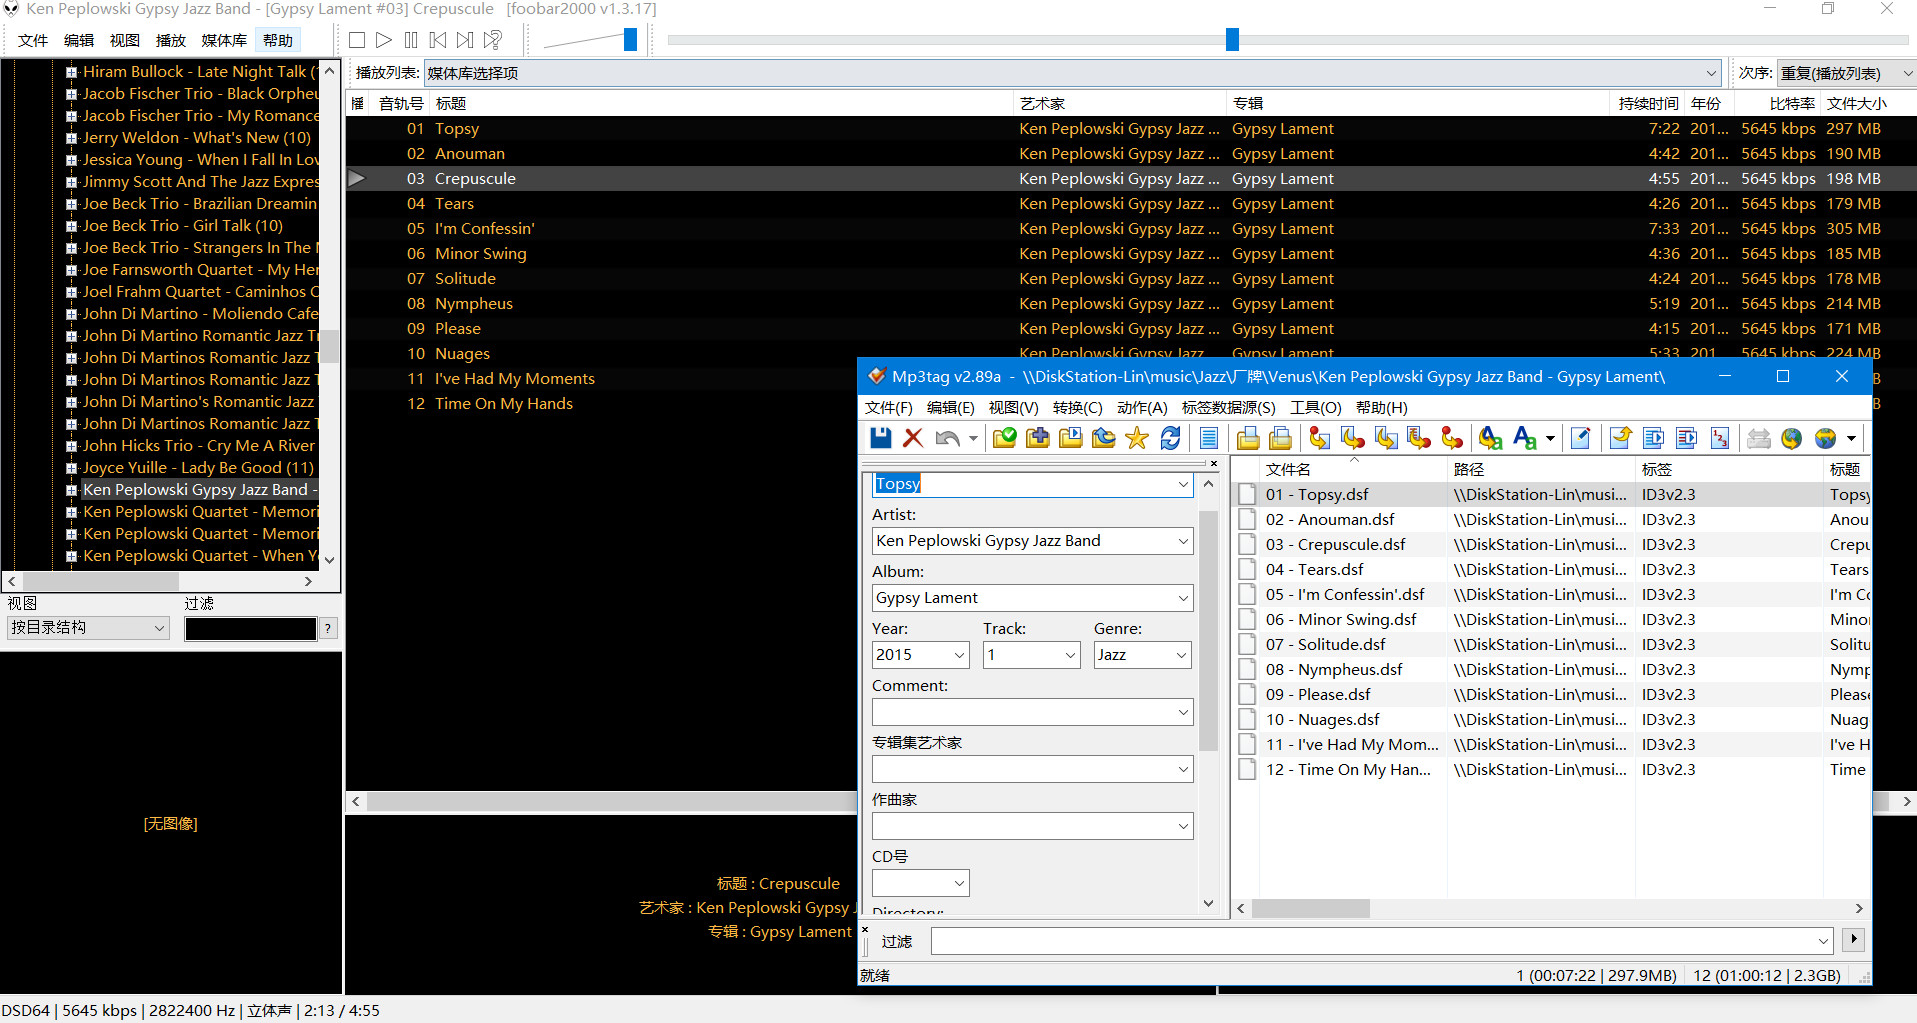Adjust the foobar2000 volume slider
The image size is (1917, 1023).
[x=630, y=39]
